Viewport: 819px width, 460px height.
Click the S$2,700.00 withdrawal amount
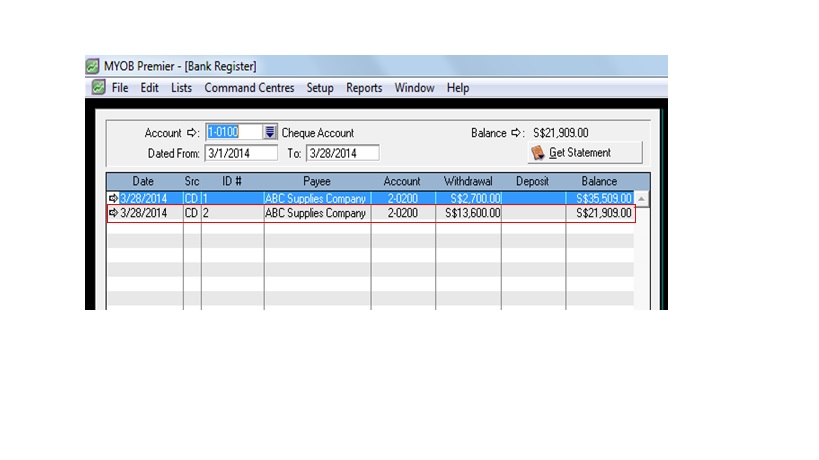pos(475,198)
